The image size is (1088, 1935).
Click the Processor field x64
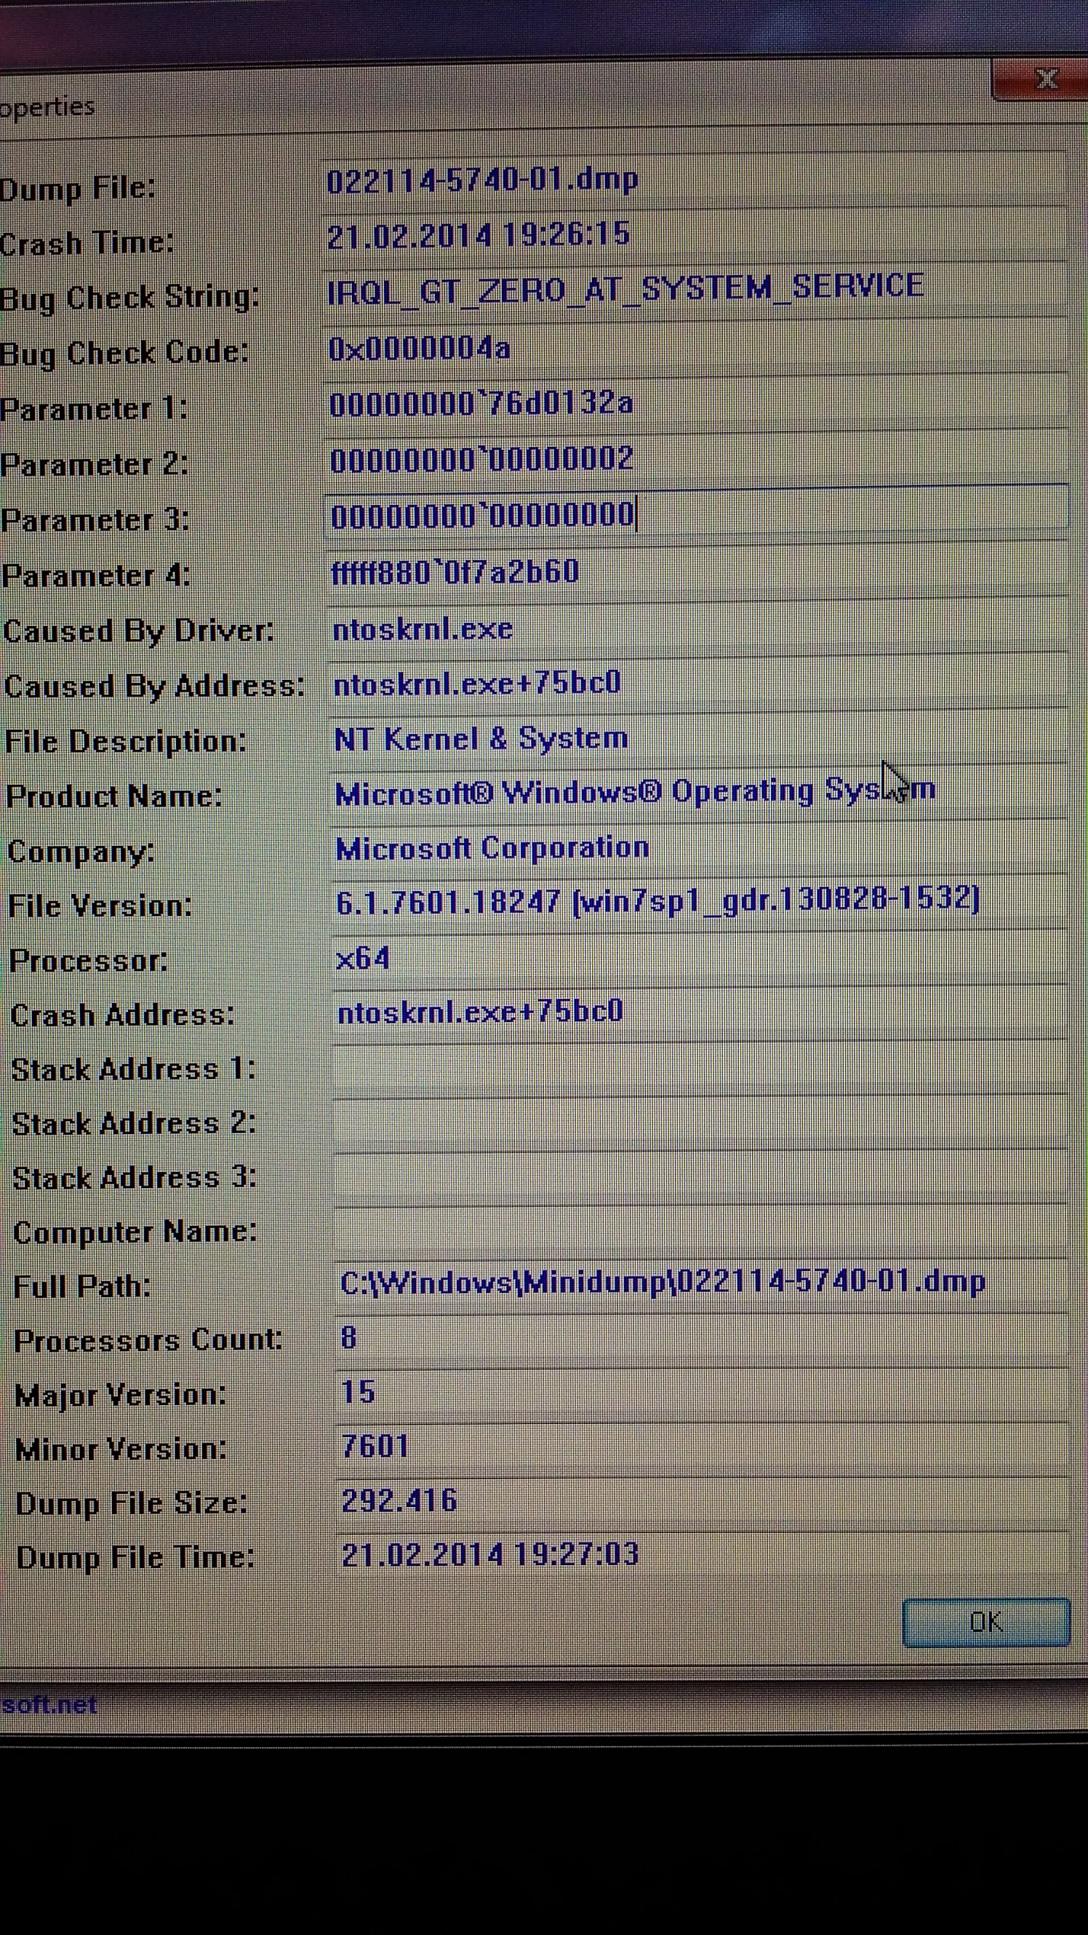(x=700, y=957)
